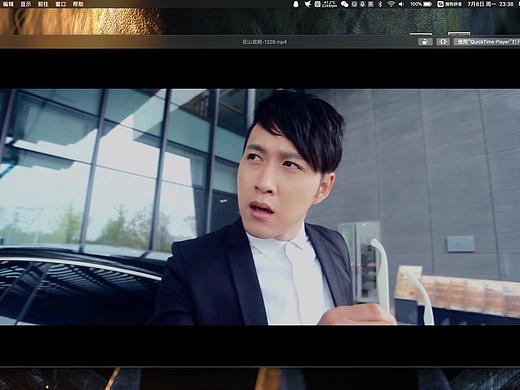Open the 显示 menu
The width and height of the screenshot is (520, 390).
click(x=26, y=4)
